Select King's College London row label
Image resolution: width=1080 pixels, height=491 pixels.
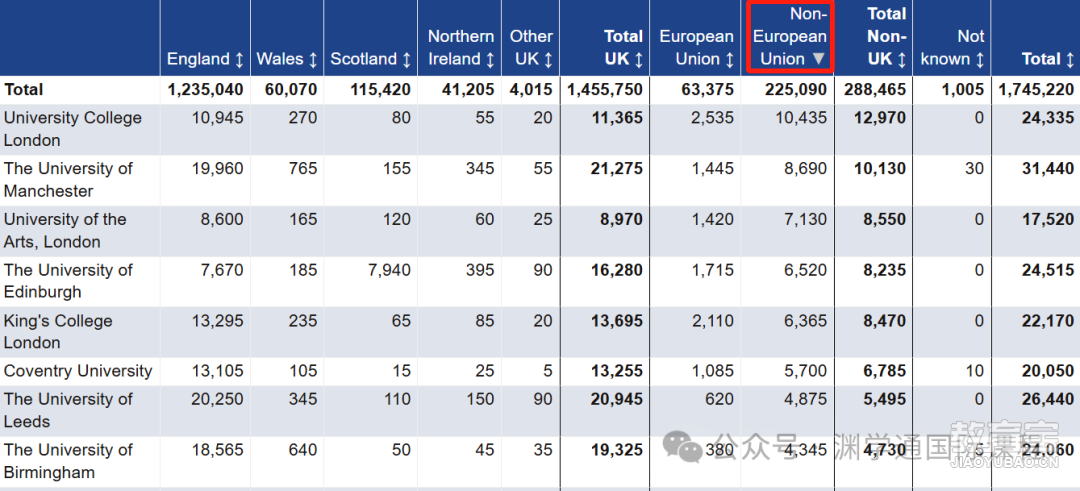(58, 332)
